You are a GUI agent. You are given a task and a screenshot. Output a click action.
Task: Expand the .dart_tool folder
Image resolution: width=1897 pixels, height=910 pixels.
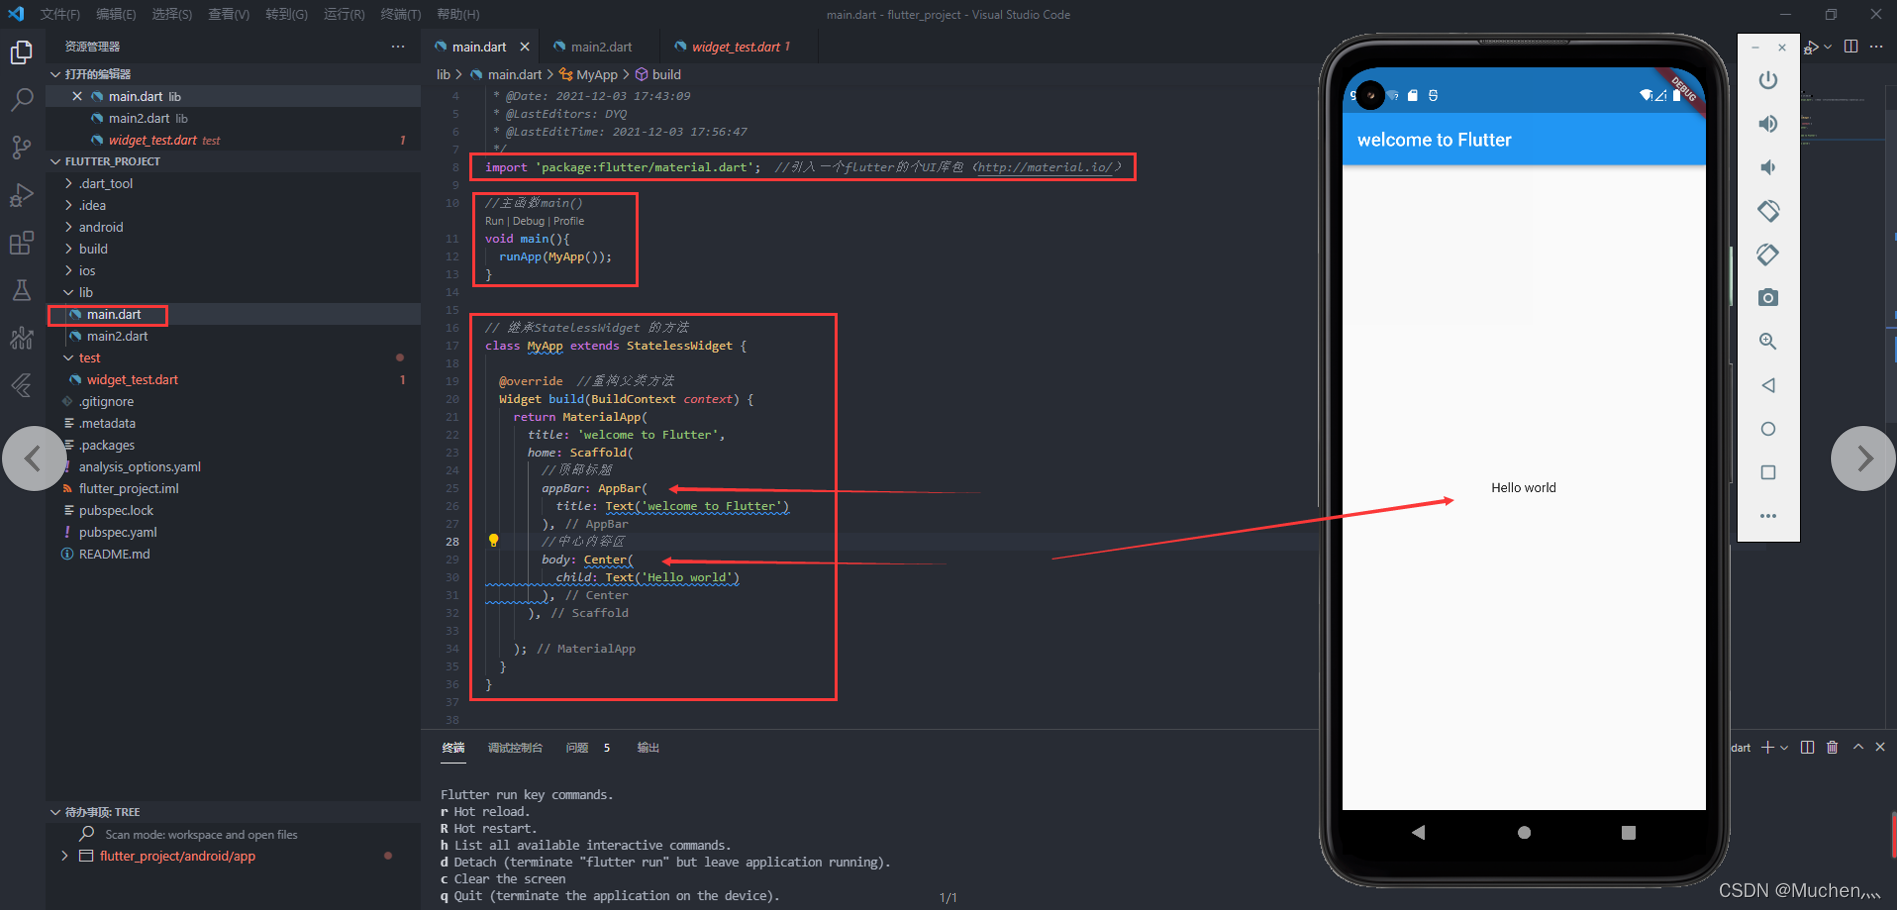(x=68, y=183)
